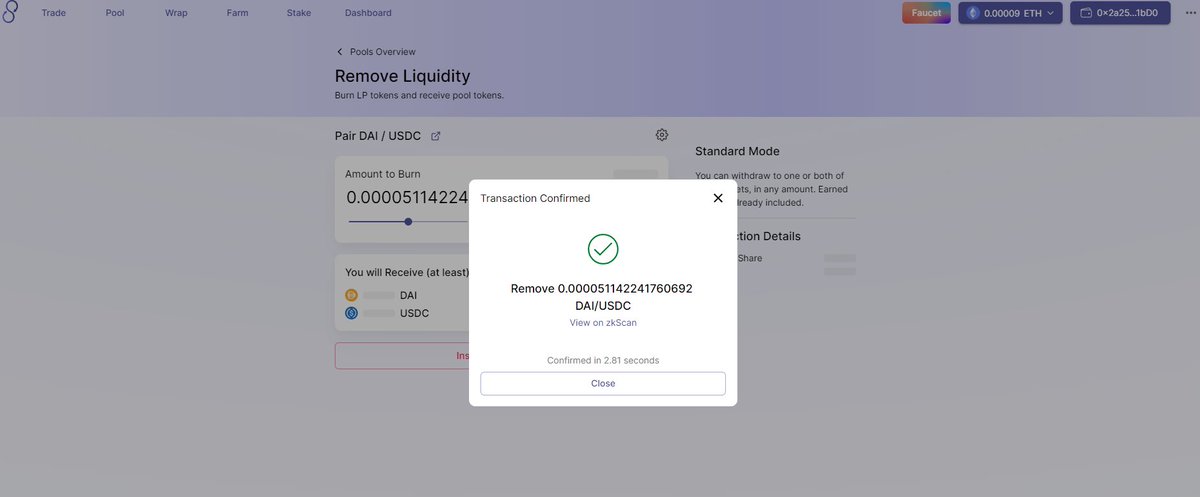Click the Amount to Burn value field
The height and width of the screenshot is (497, 1200).
click(407, 198)
